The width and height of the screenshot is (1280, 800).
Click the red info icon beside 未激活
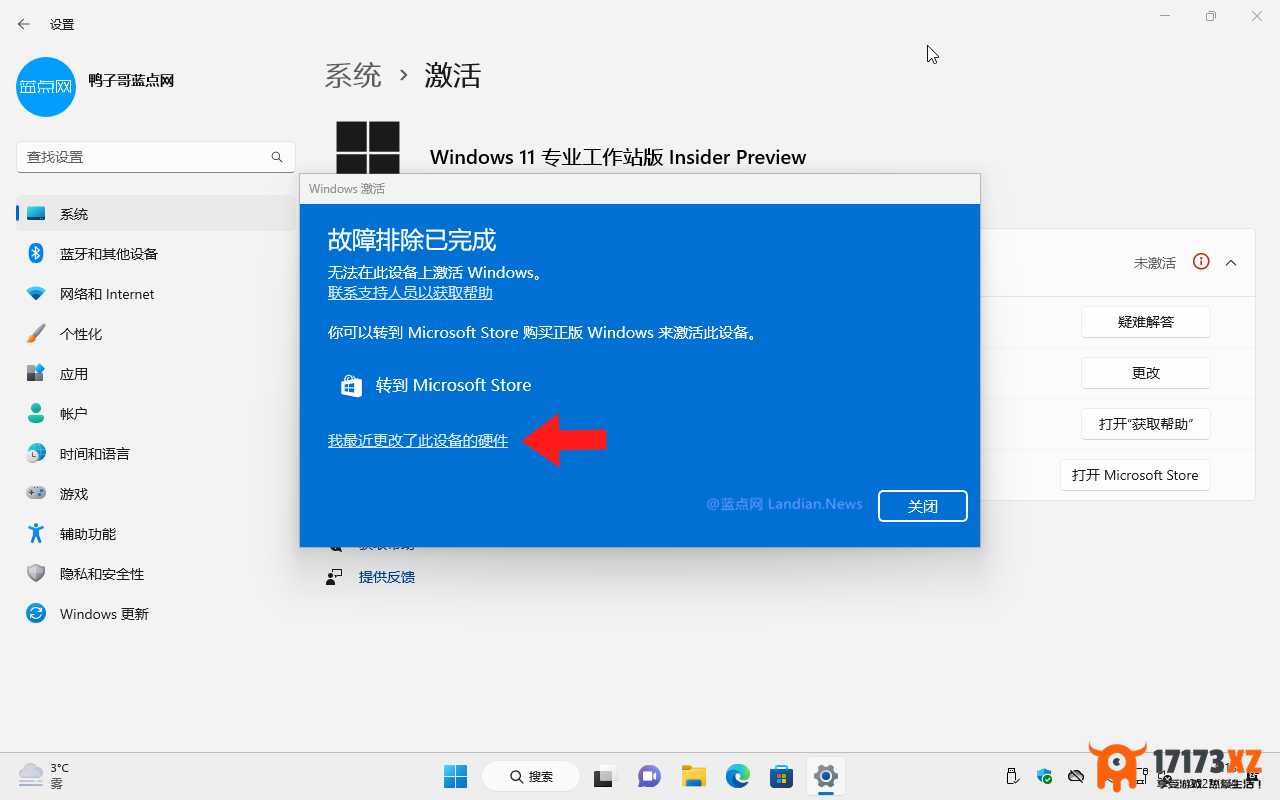[x=1201, y=262]
